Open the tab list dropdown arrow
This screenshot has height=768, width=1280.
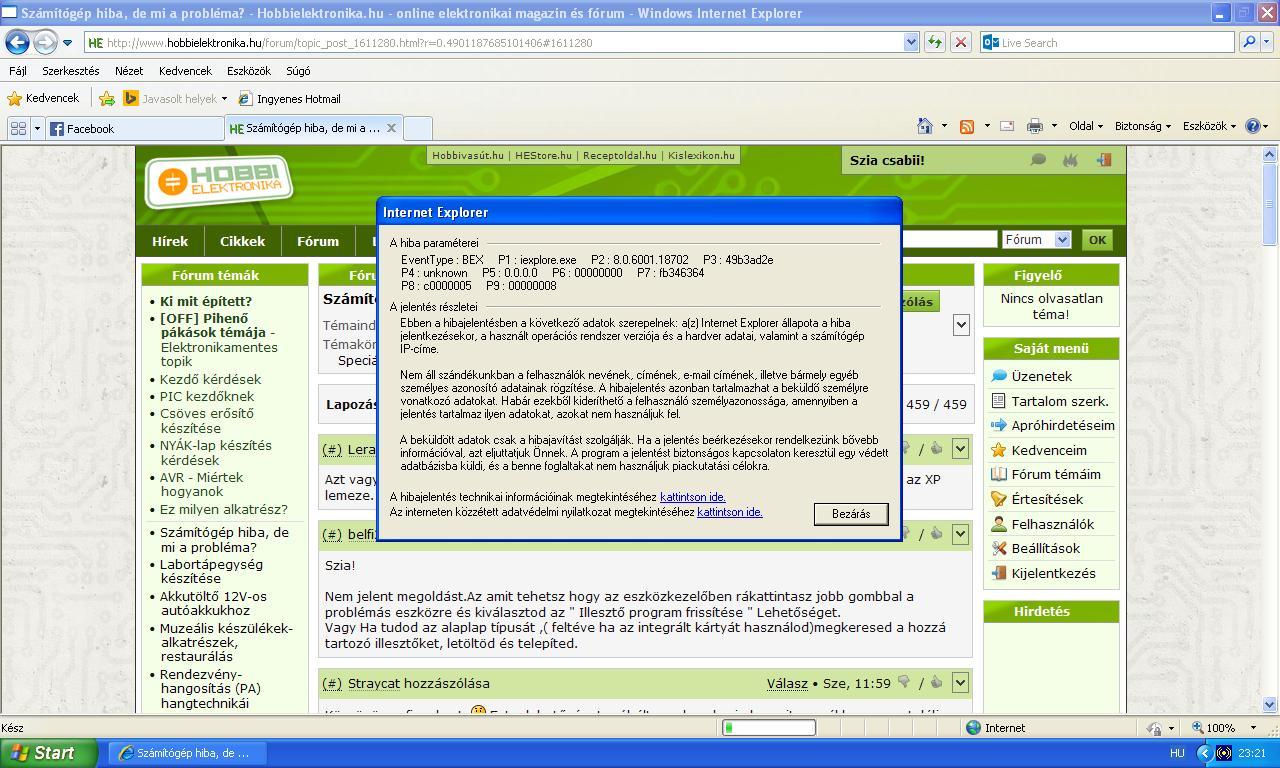click(x=37, y=128)
